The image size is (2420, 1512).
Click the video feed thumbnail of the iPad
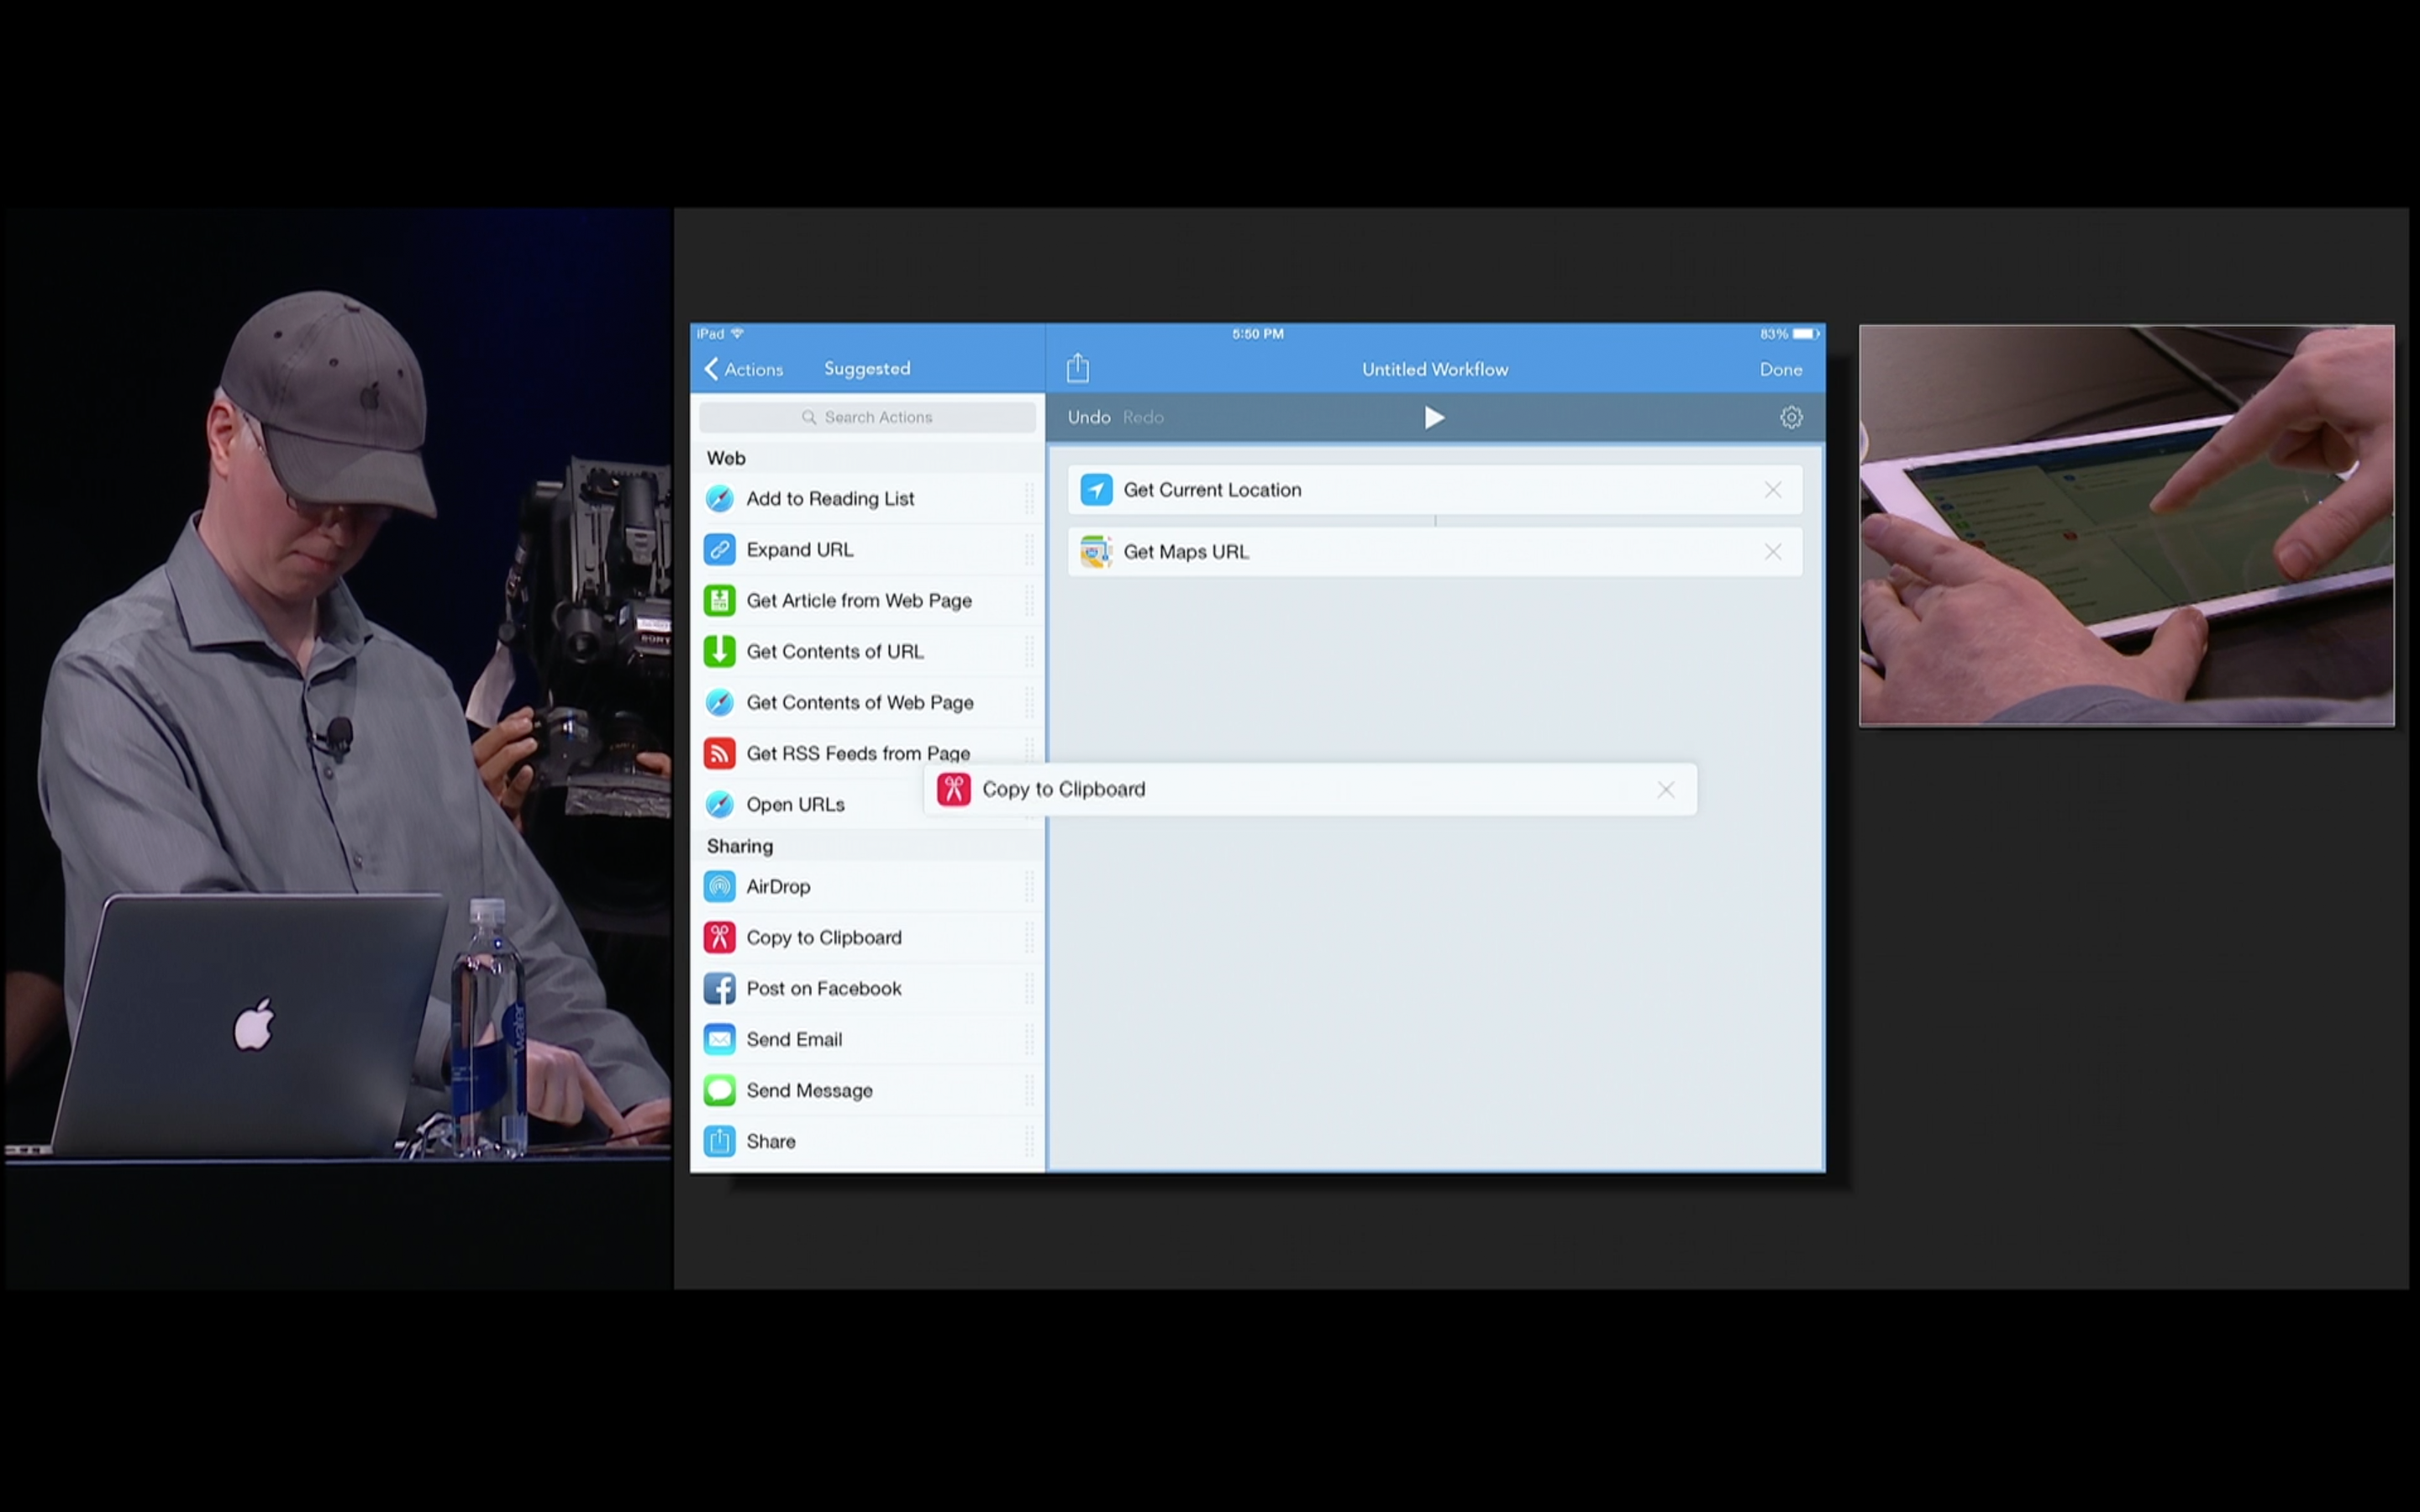click(x=2126, y=525)
